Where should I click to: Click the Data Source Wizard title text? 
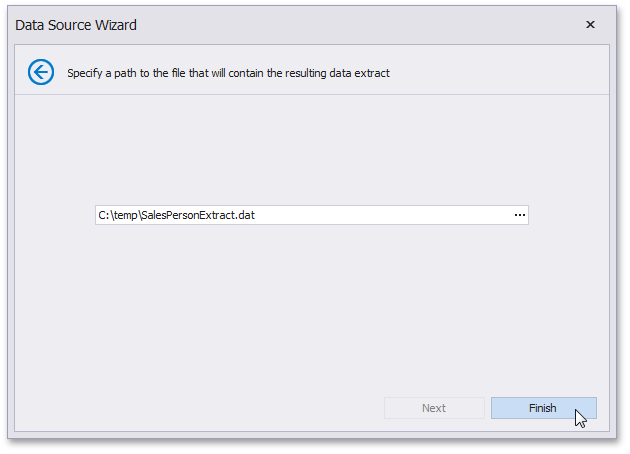point(76,25)
